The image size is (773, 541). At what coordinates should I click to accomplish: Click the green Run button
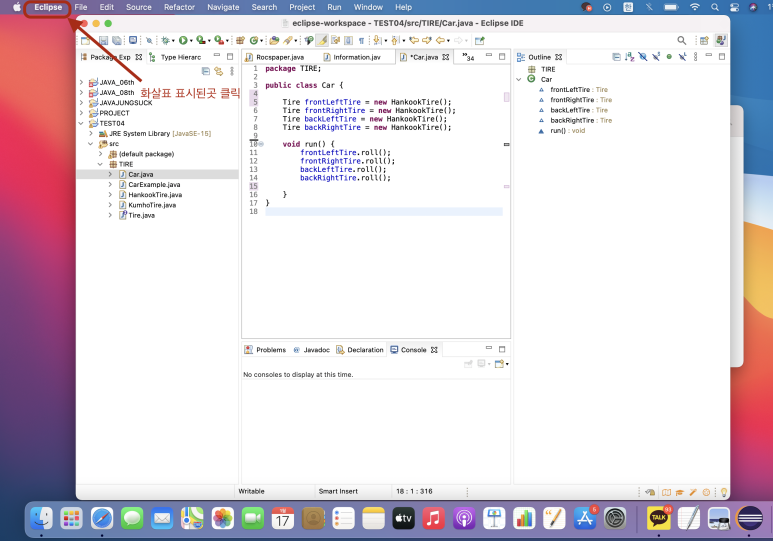[183, 40]
